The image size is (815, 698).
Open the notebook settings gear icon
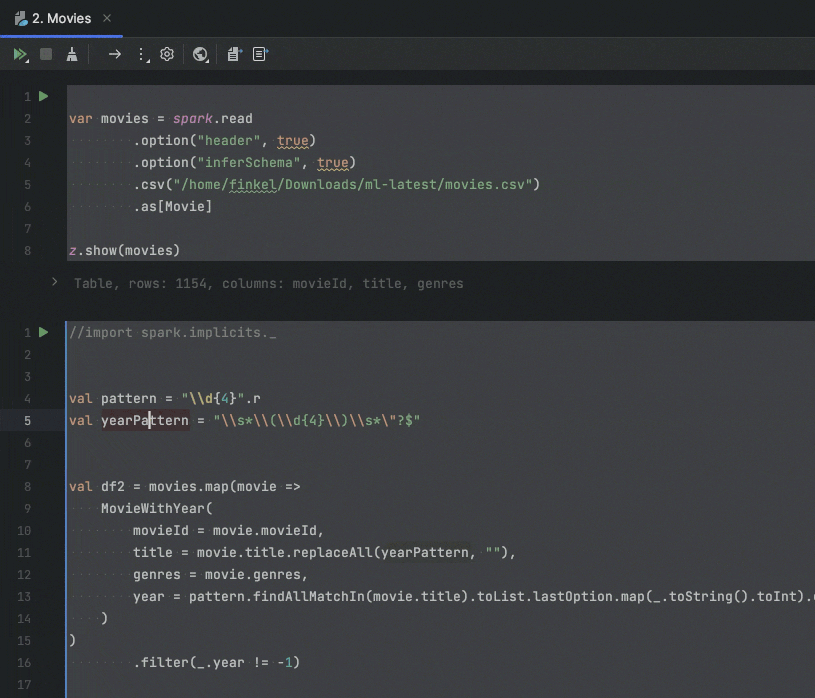pyautogui.click(x=167, y=54)
